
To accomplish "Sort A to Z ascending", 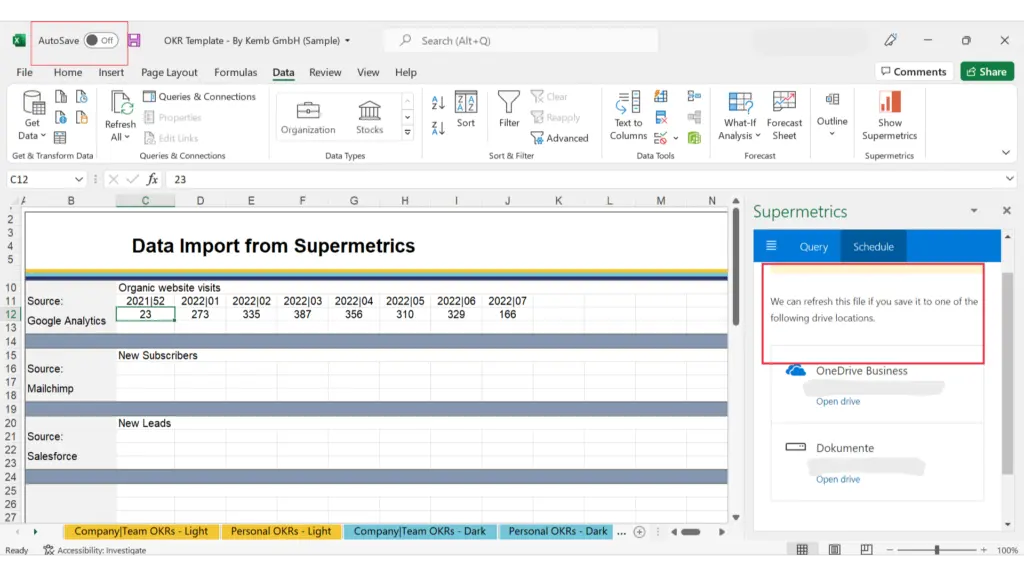I will tap(438, 103).
